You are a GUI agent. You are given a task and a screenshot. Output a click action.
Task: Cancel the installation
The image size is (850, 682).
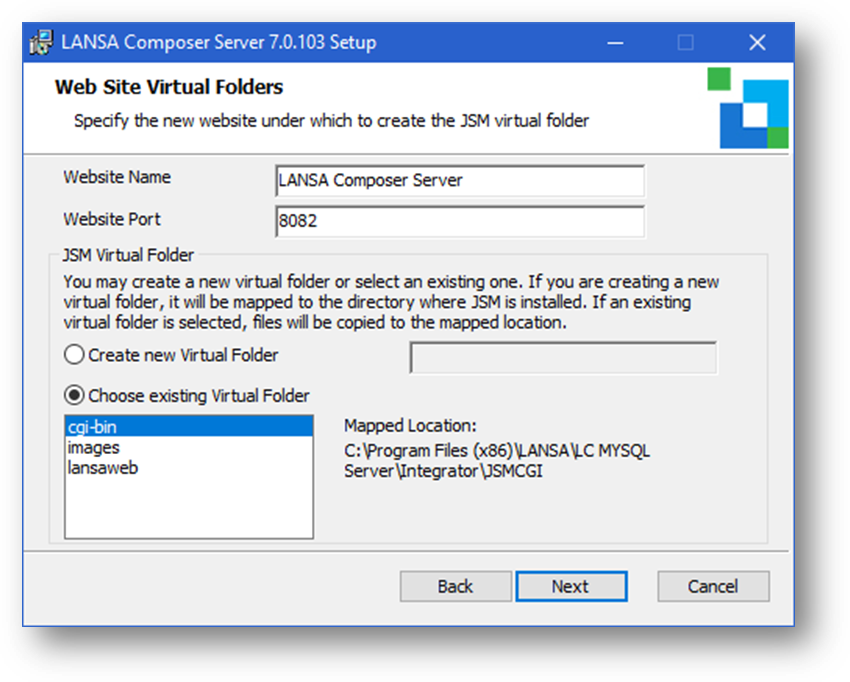coord(713,586)
